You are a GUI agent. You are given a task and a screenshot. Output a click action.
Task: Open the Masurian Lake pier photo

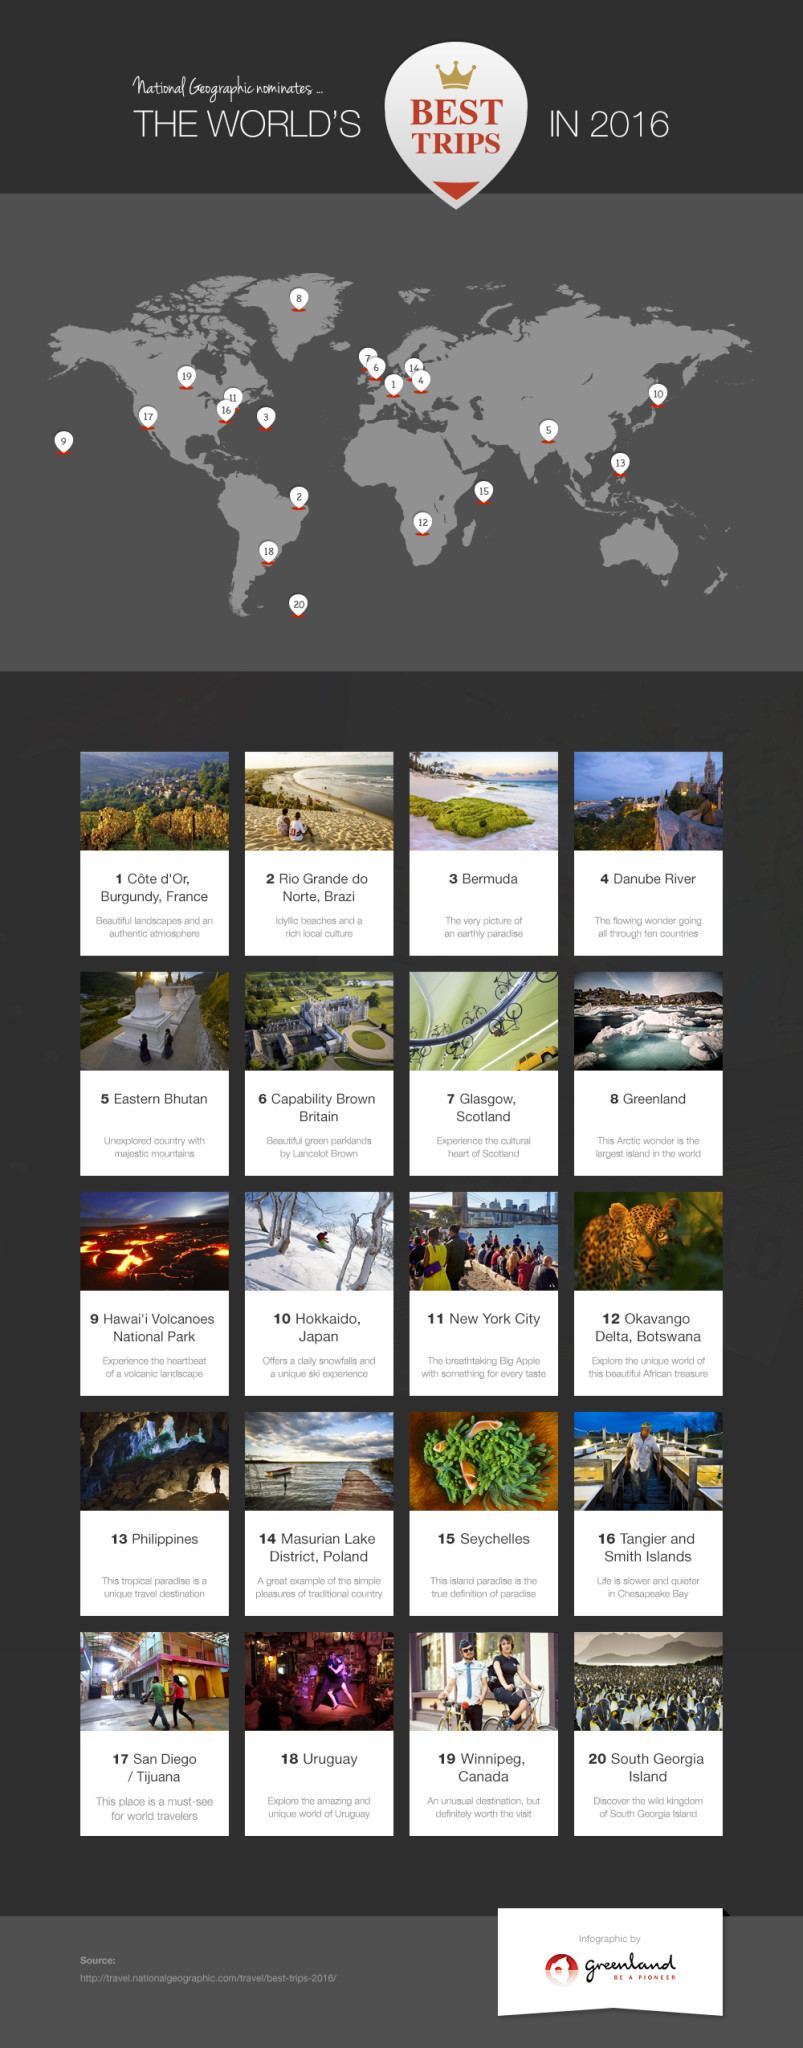[319, 1461]
